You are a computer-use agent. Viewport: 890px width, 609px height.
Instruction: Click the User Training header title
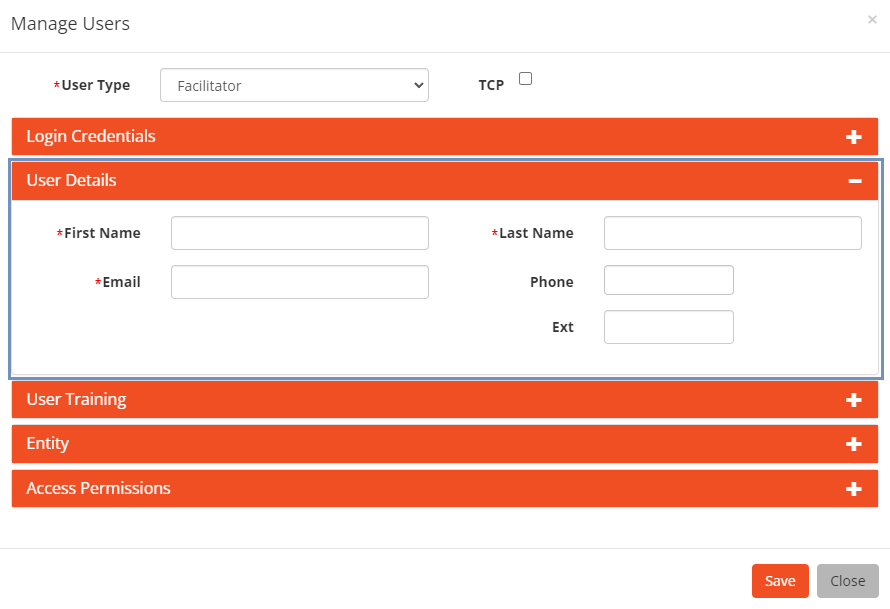pos(77,400)
